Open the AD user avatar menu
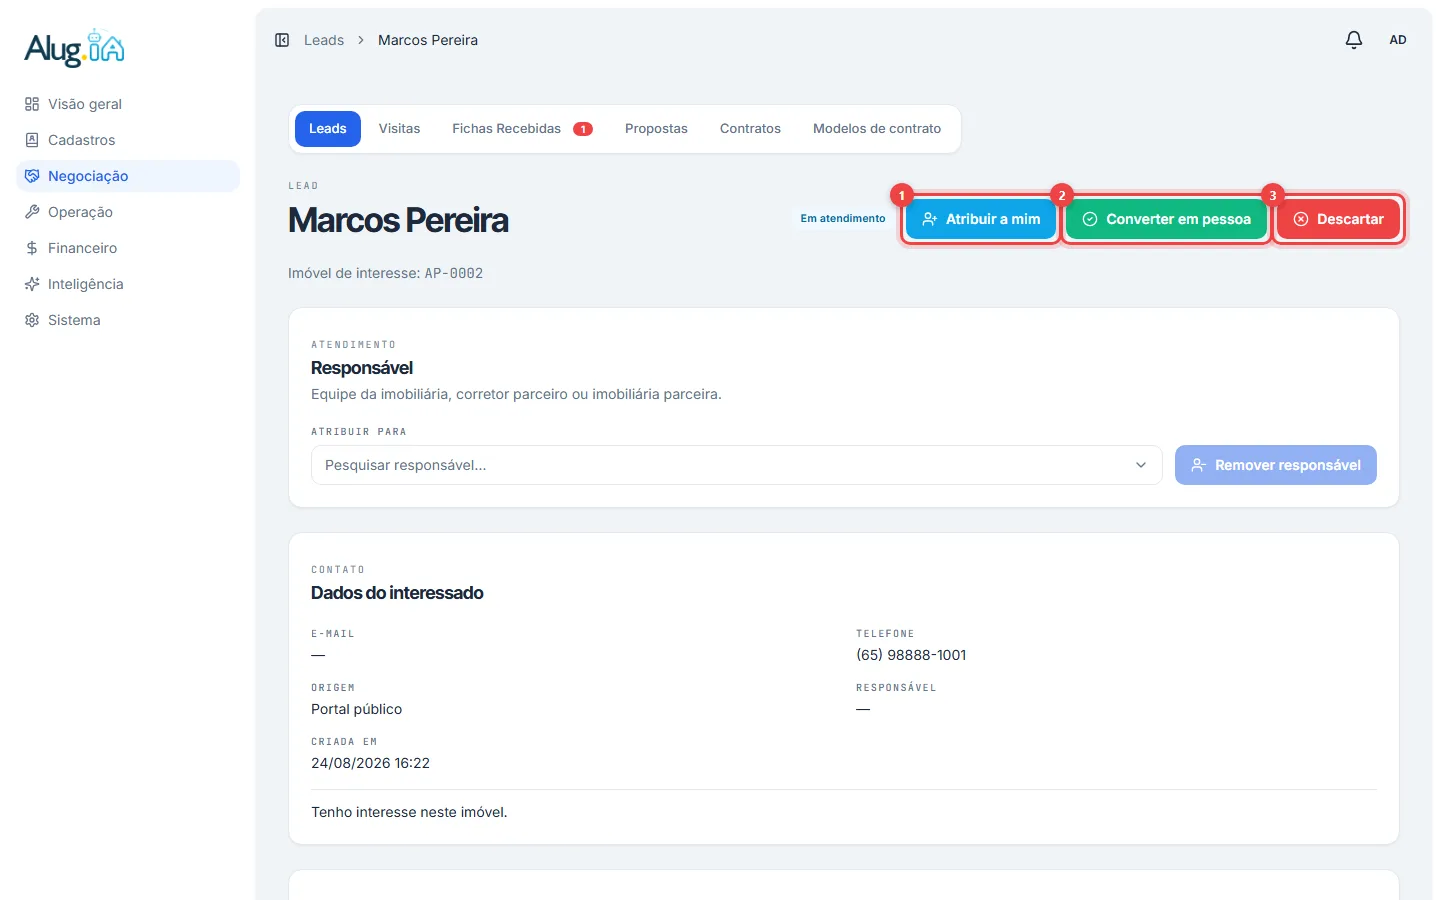 coord(1398,40)
